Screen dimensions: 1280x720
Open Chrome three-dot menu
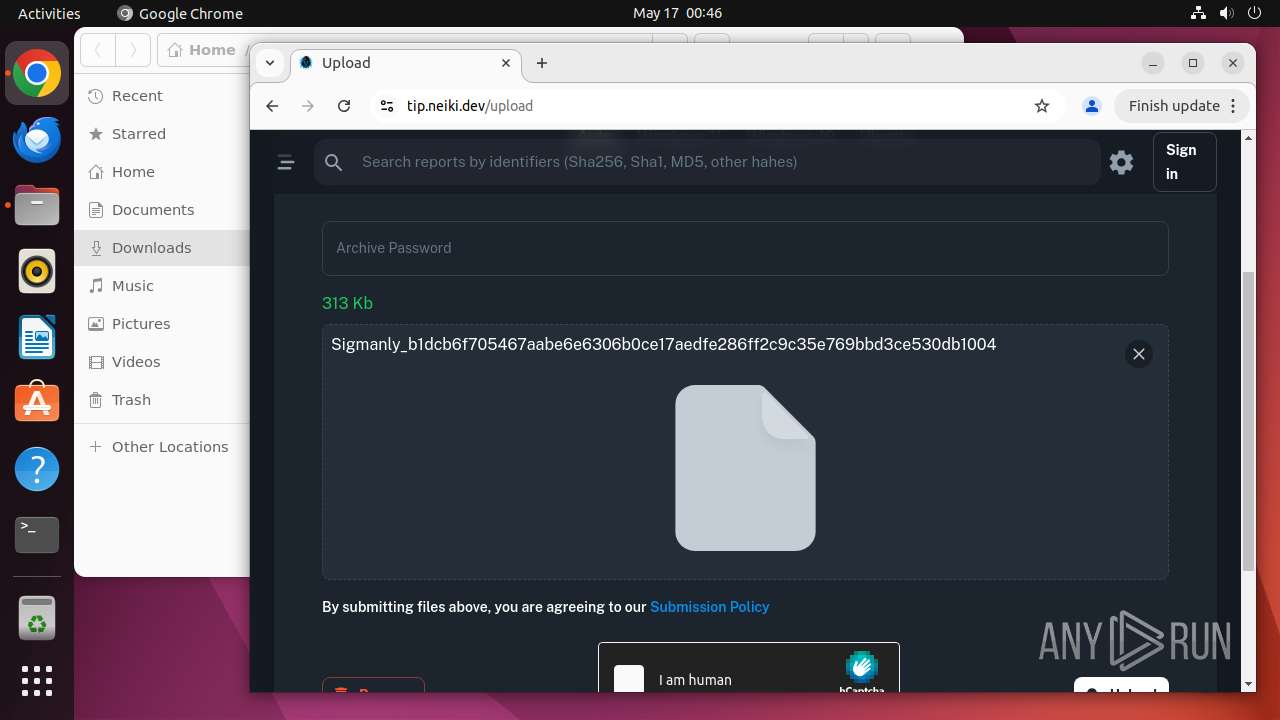[1234, 106]
